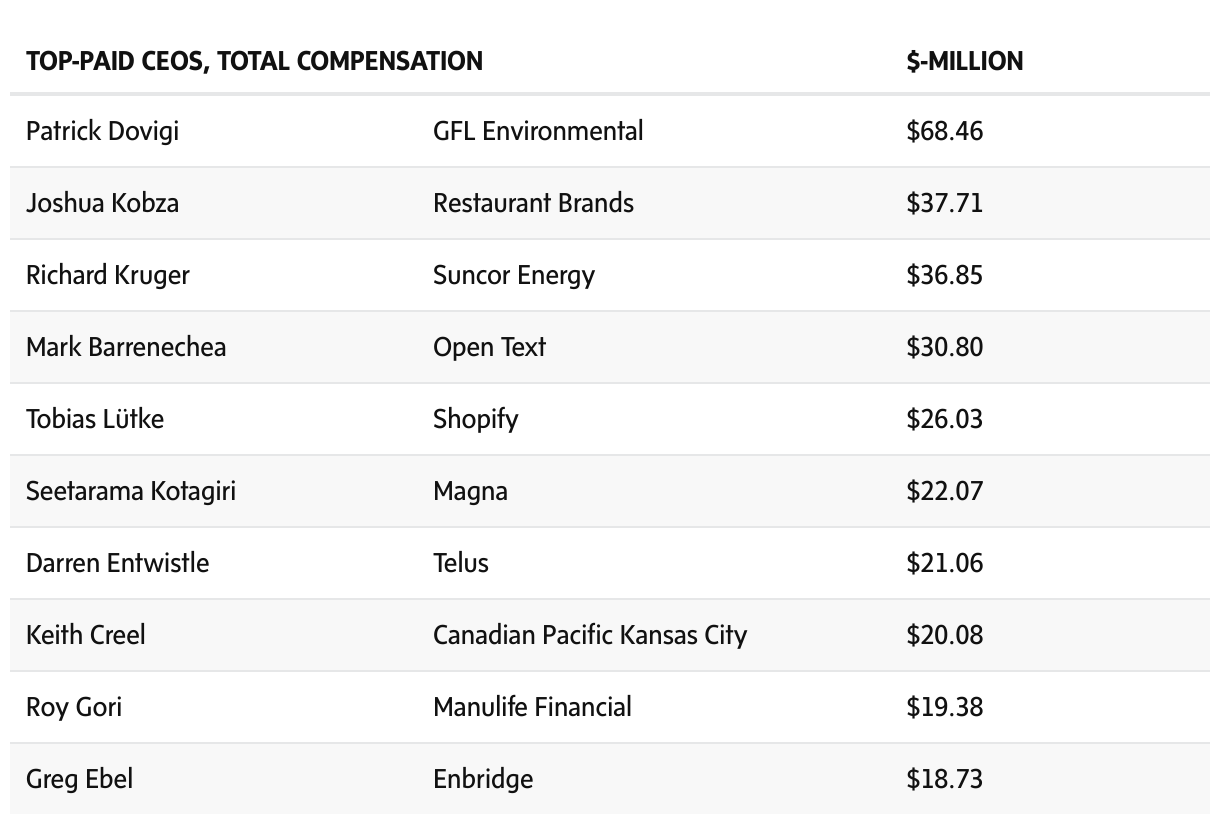Click the $68.46 compensation value
The image size is (1220, 824).
[x=944, y=131]
